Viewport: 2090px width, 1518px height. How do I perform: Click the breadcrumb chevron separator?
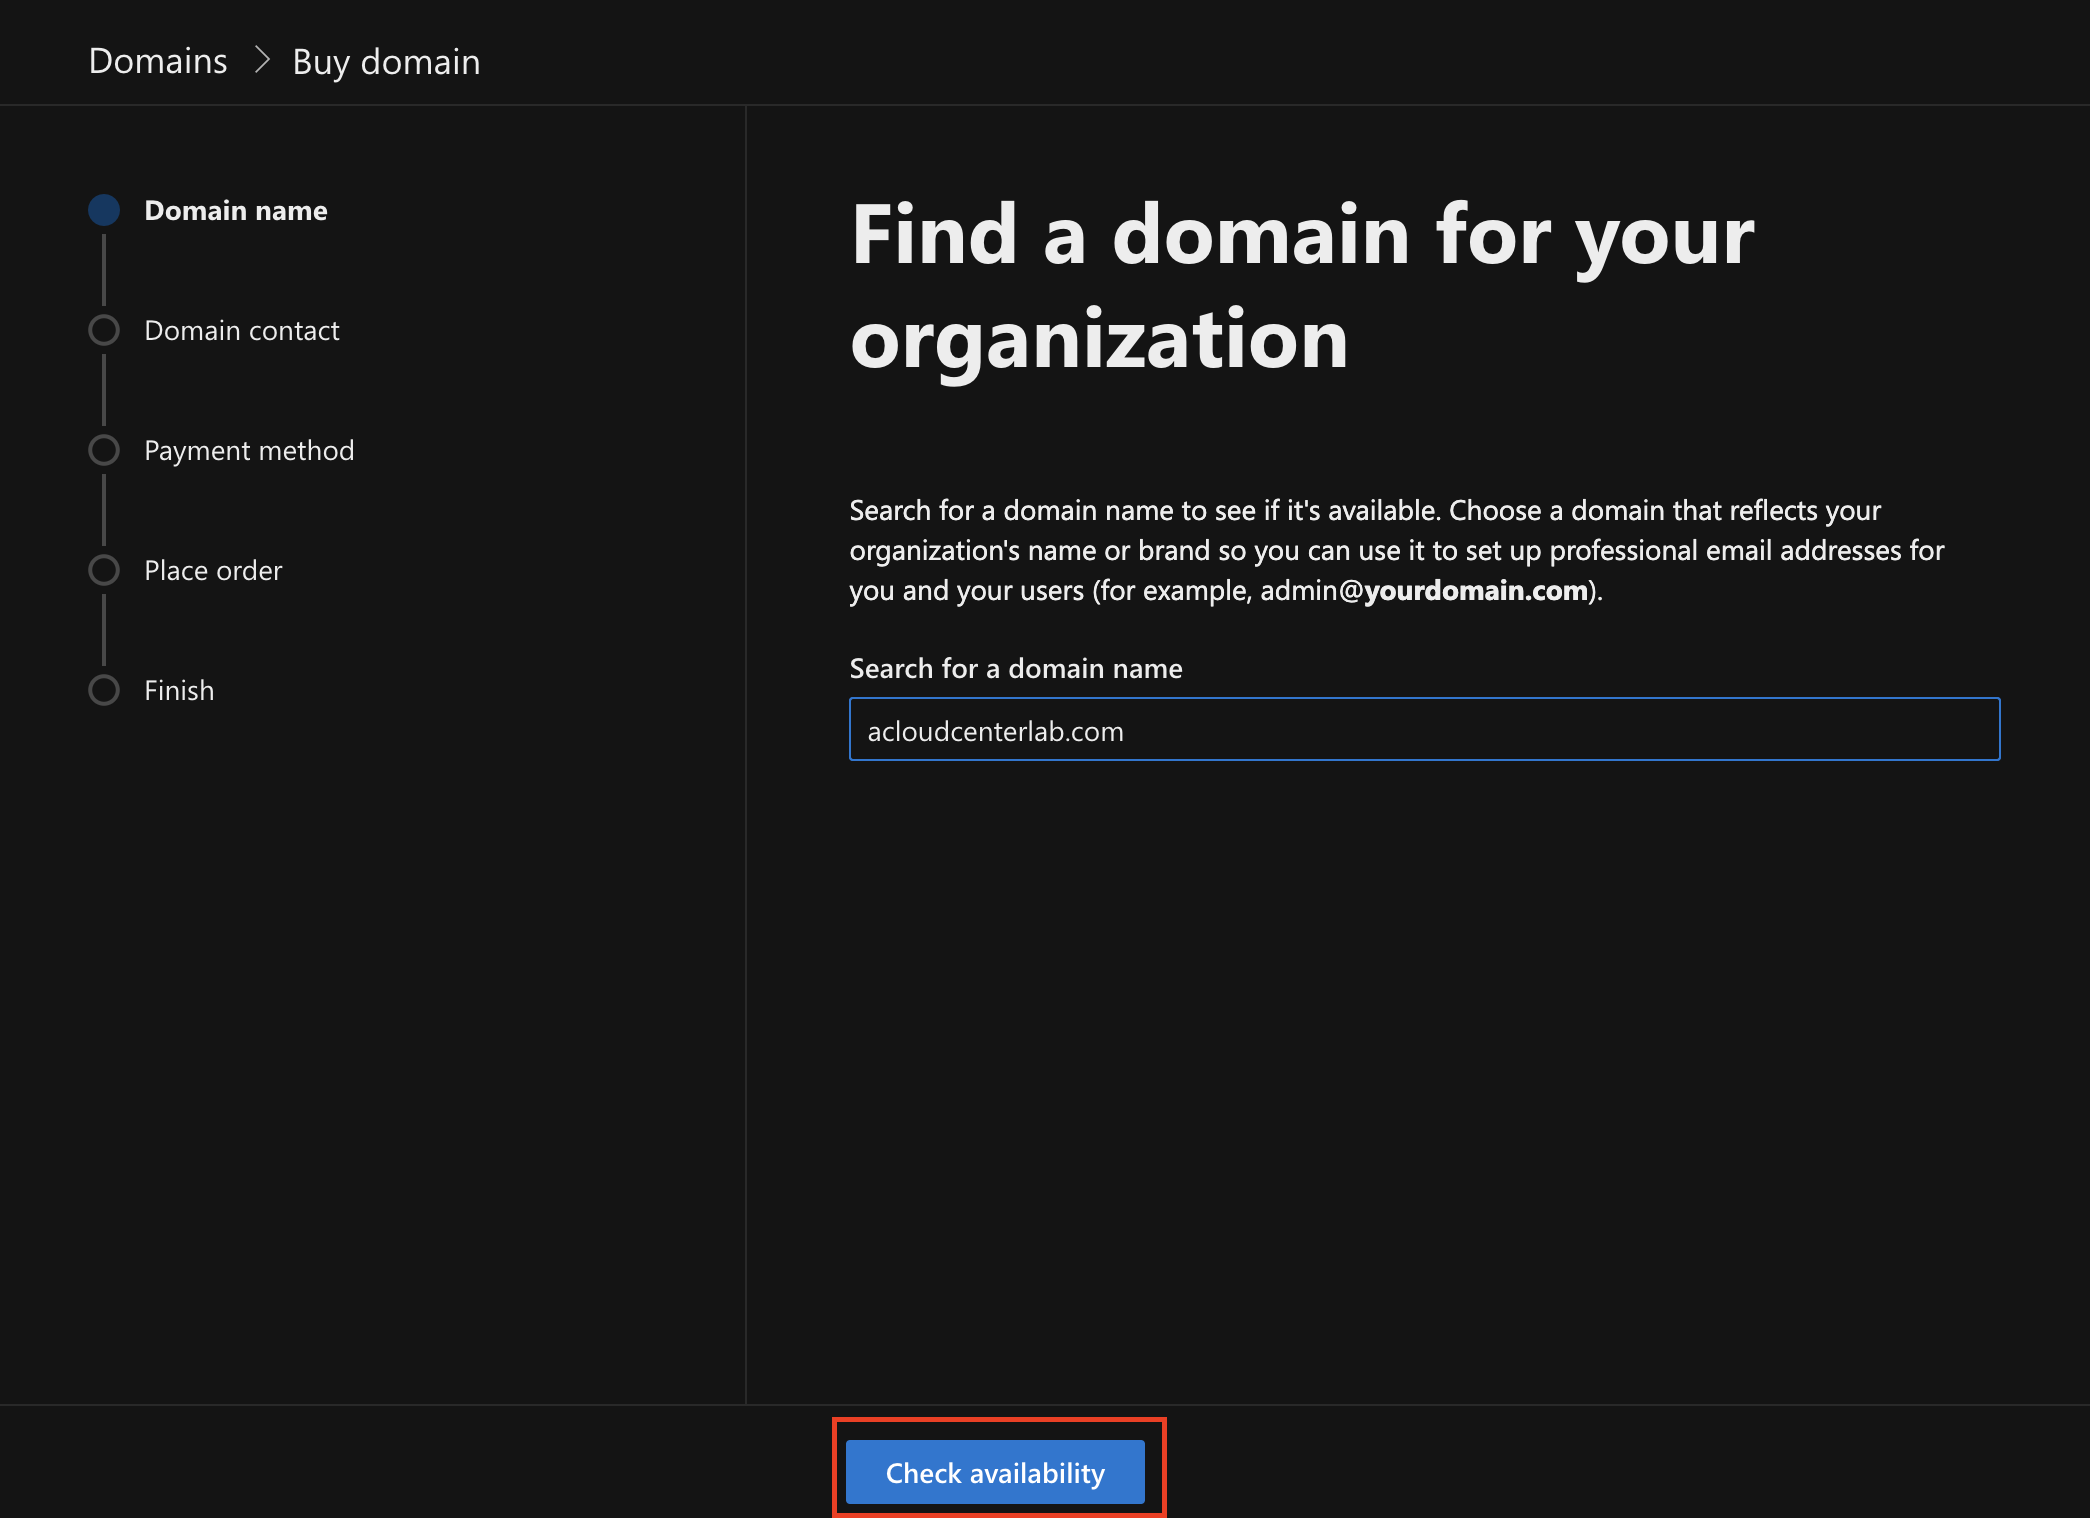pyautogui.click(x=262, y=60)
